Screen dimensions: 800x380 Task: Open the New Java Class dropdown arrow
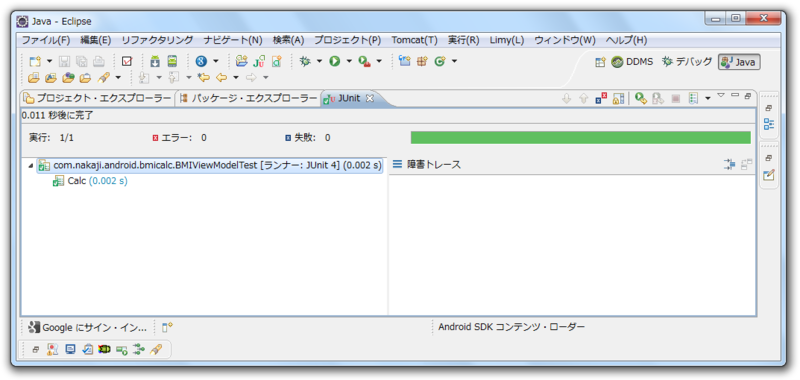point(454,61)
